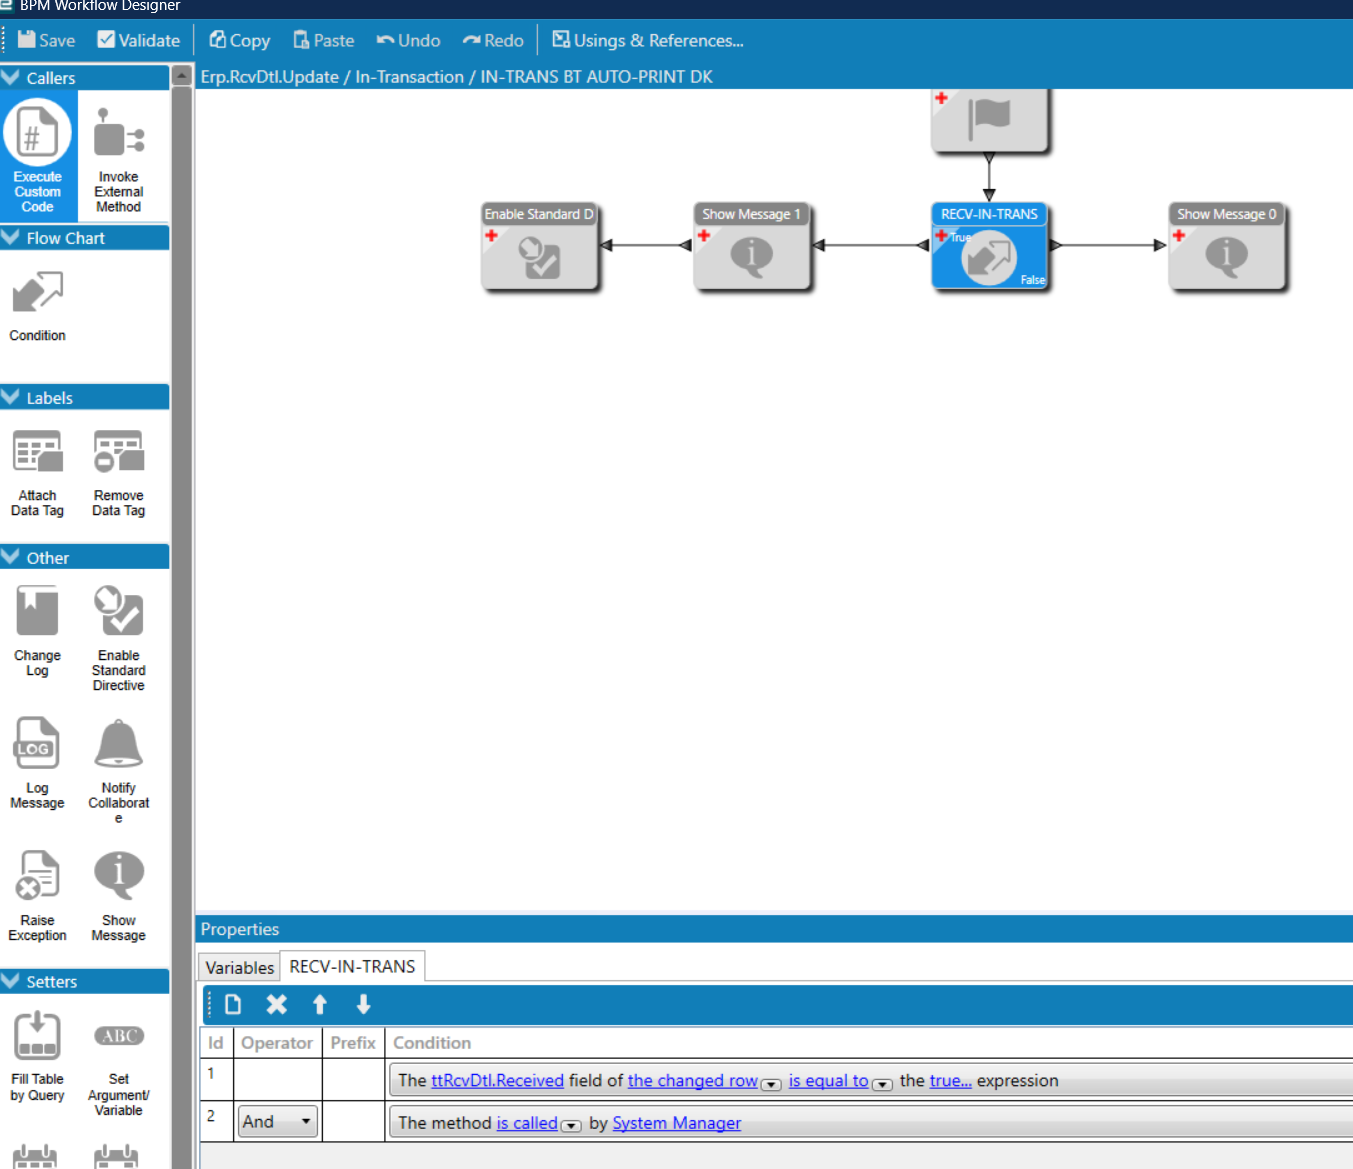Select the Enable Standard D node on canvas
This screenshot has width=1353, height=1169.
540,247
